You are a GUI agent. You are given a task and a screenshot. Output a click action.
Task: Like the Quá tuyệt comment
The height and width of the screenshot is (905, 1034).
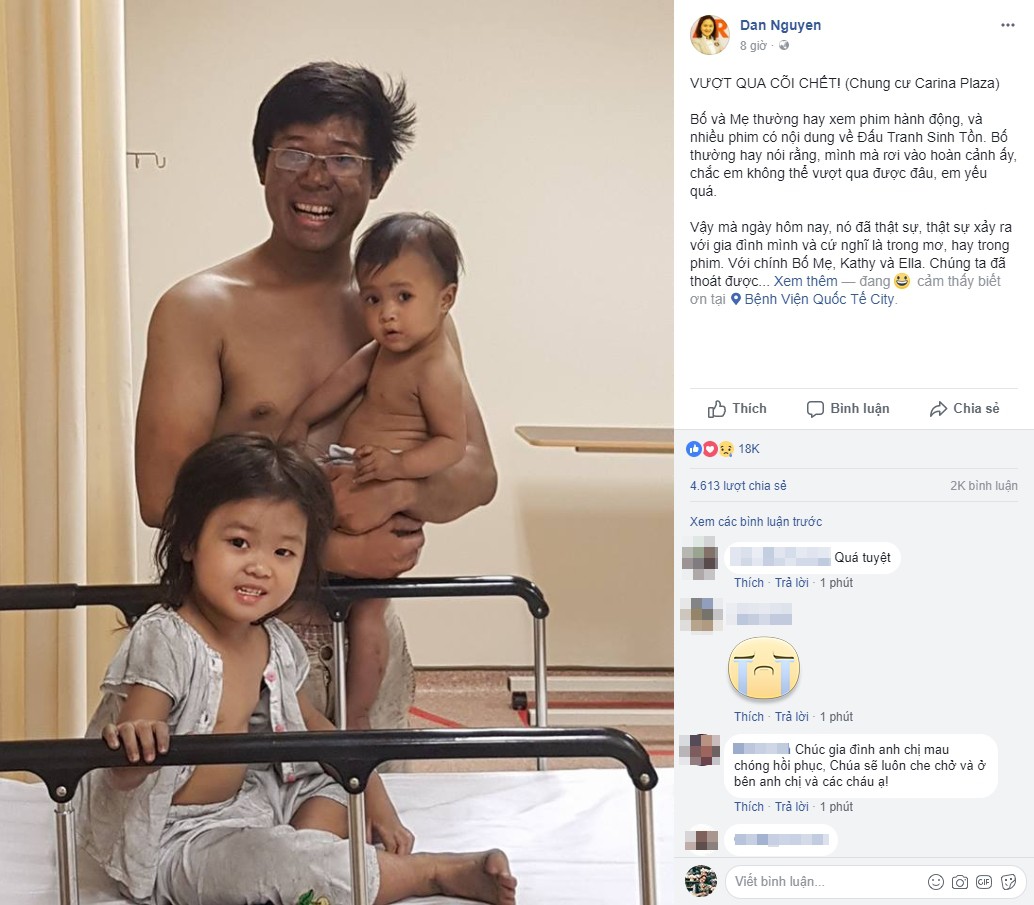coord(748,583)
